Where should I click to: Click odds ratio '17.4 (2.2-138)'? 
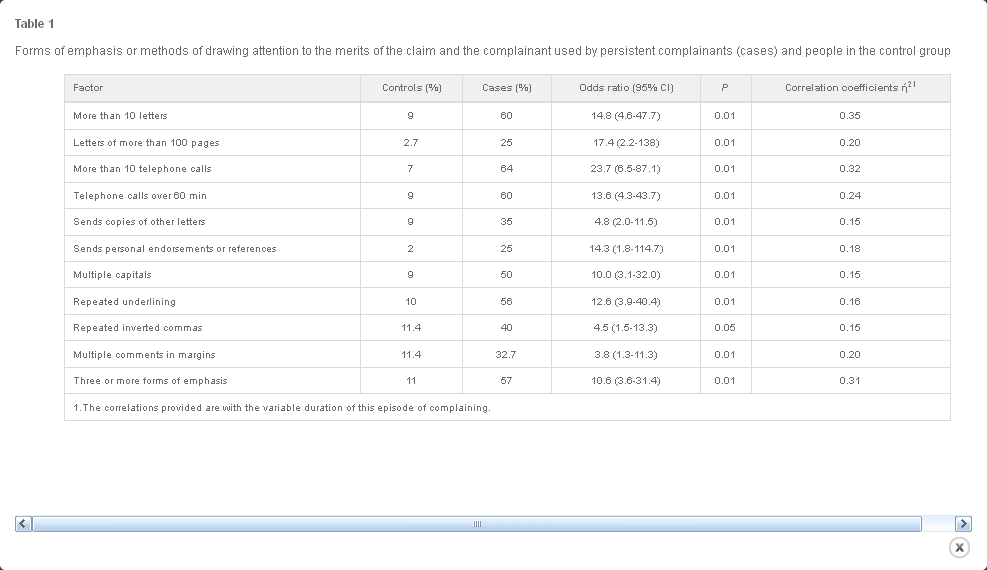(x=626, y=143)
